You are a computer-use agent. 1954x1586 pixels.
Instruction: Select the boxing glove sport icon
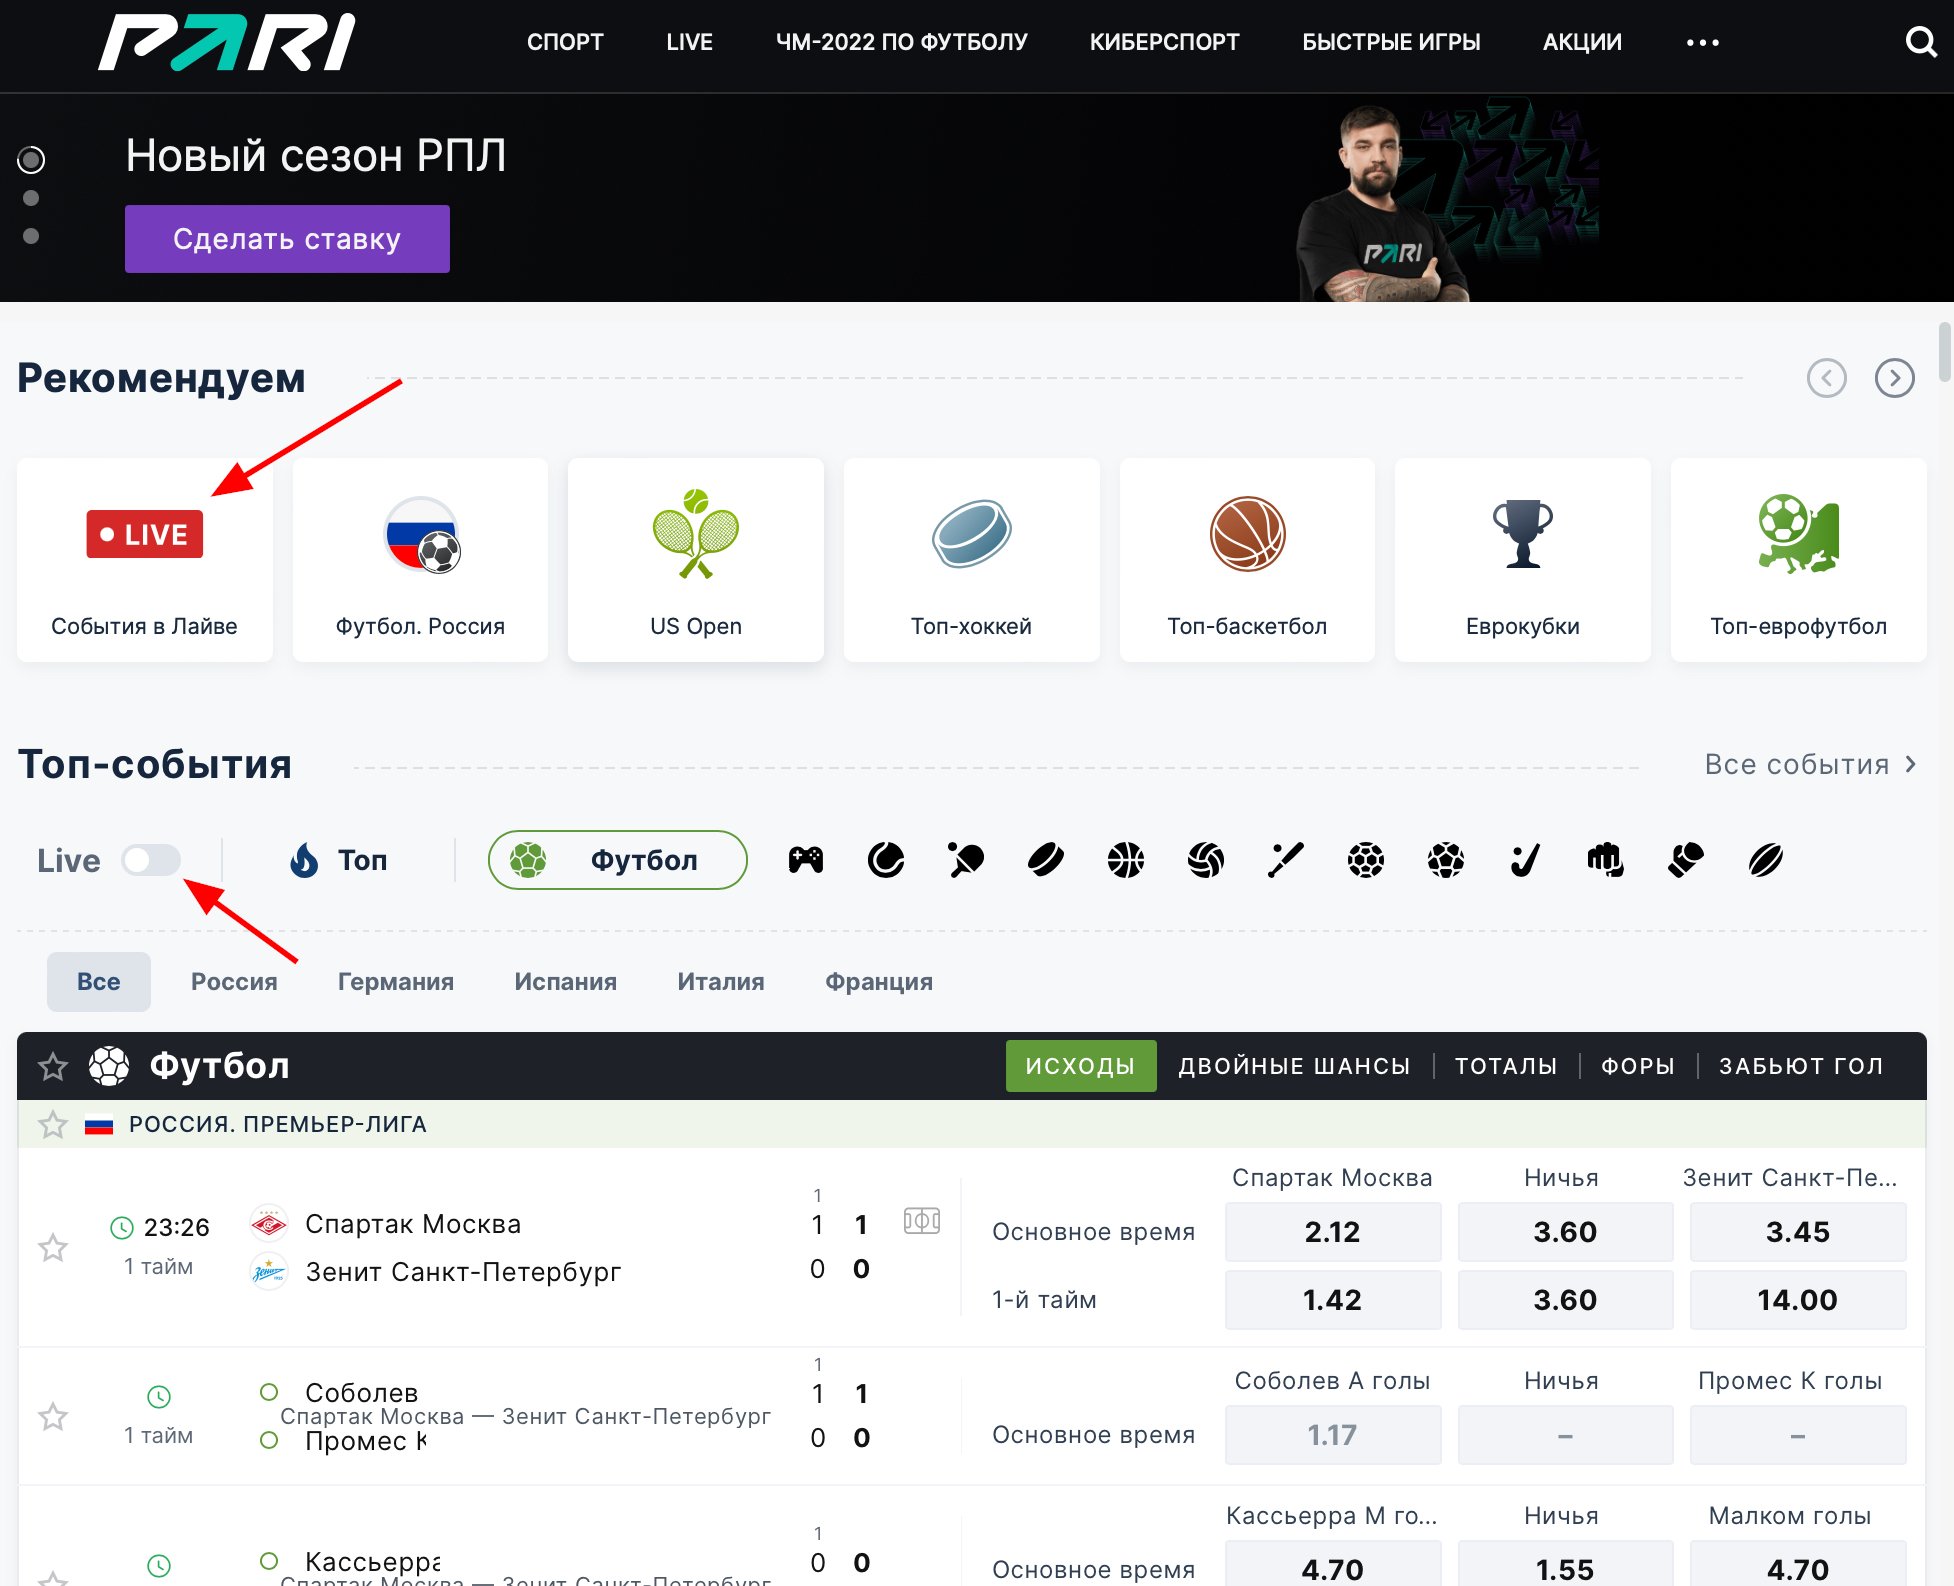1686,860
